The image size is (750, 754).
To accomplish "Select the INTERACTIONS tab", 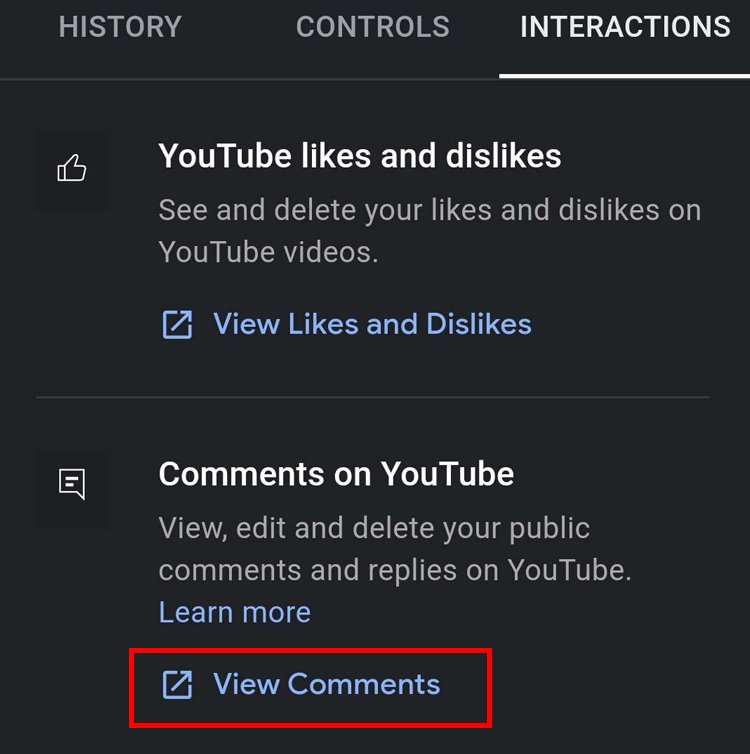I will (625, 27).
